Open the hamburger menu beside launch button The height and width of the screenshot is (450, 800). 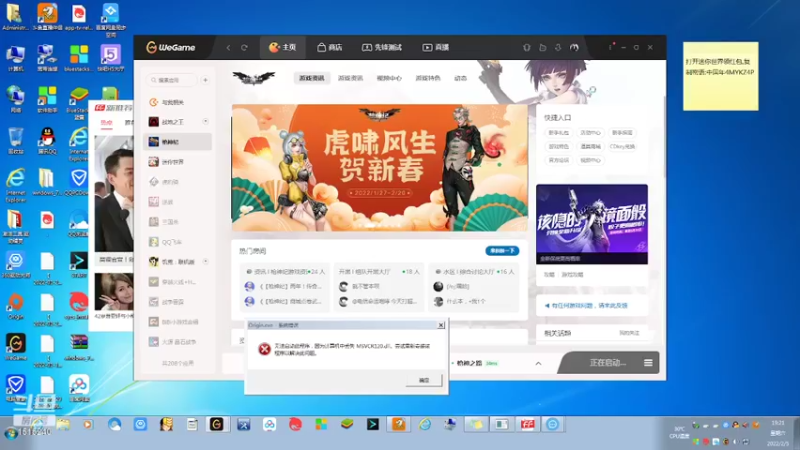(648, 363)
